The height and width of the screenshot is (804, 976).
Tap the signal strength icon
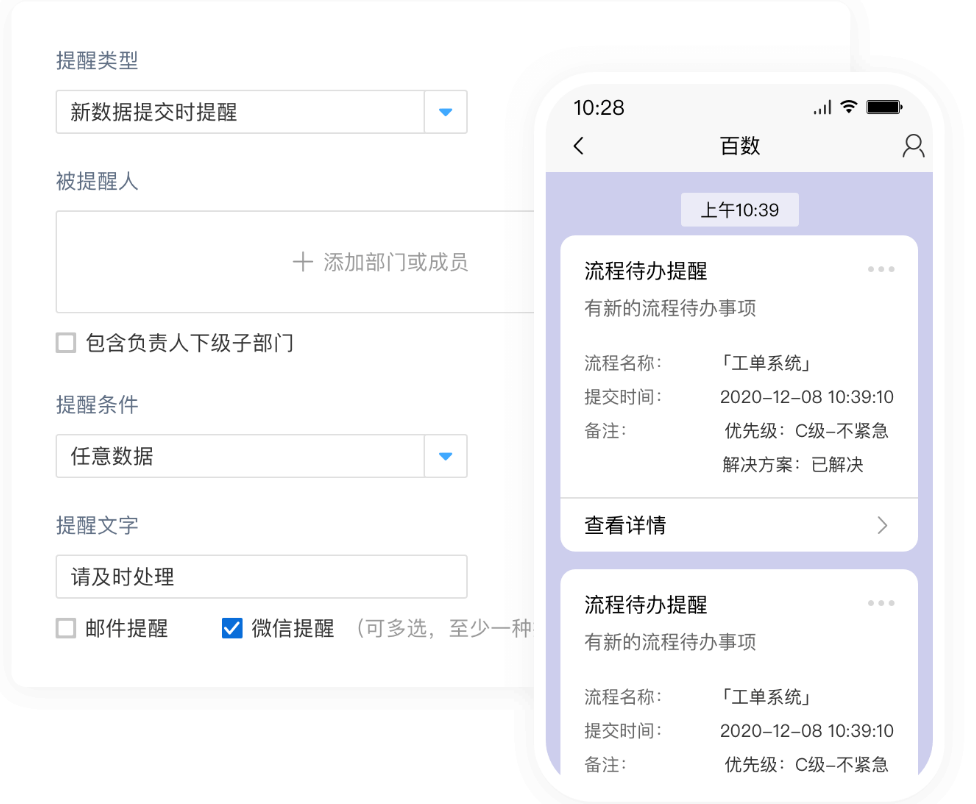pos(822,108)
